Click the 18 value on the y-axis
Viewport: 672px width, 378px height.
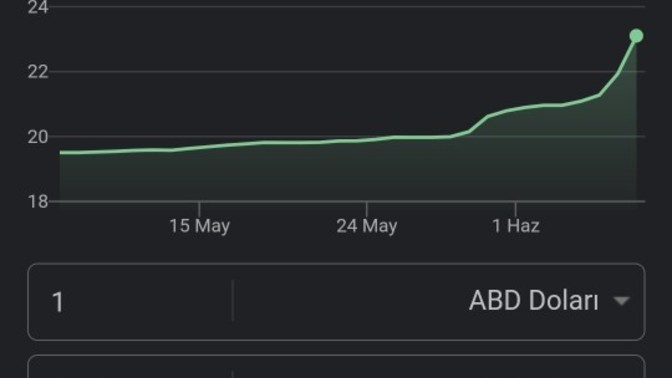38,202
